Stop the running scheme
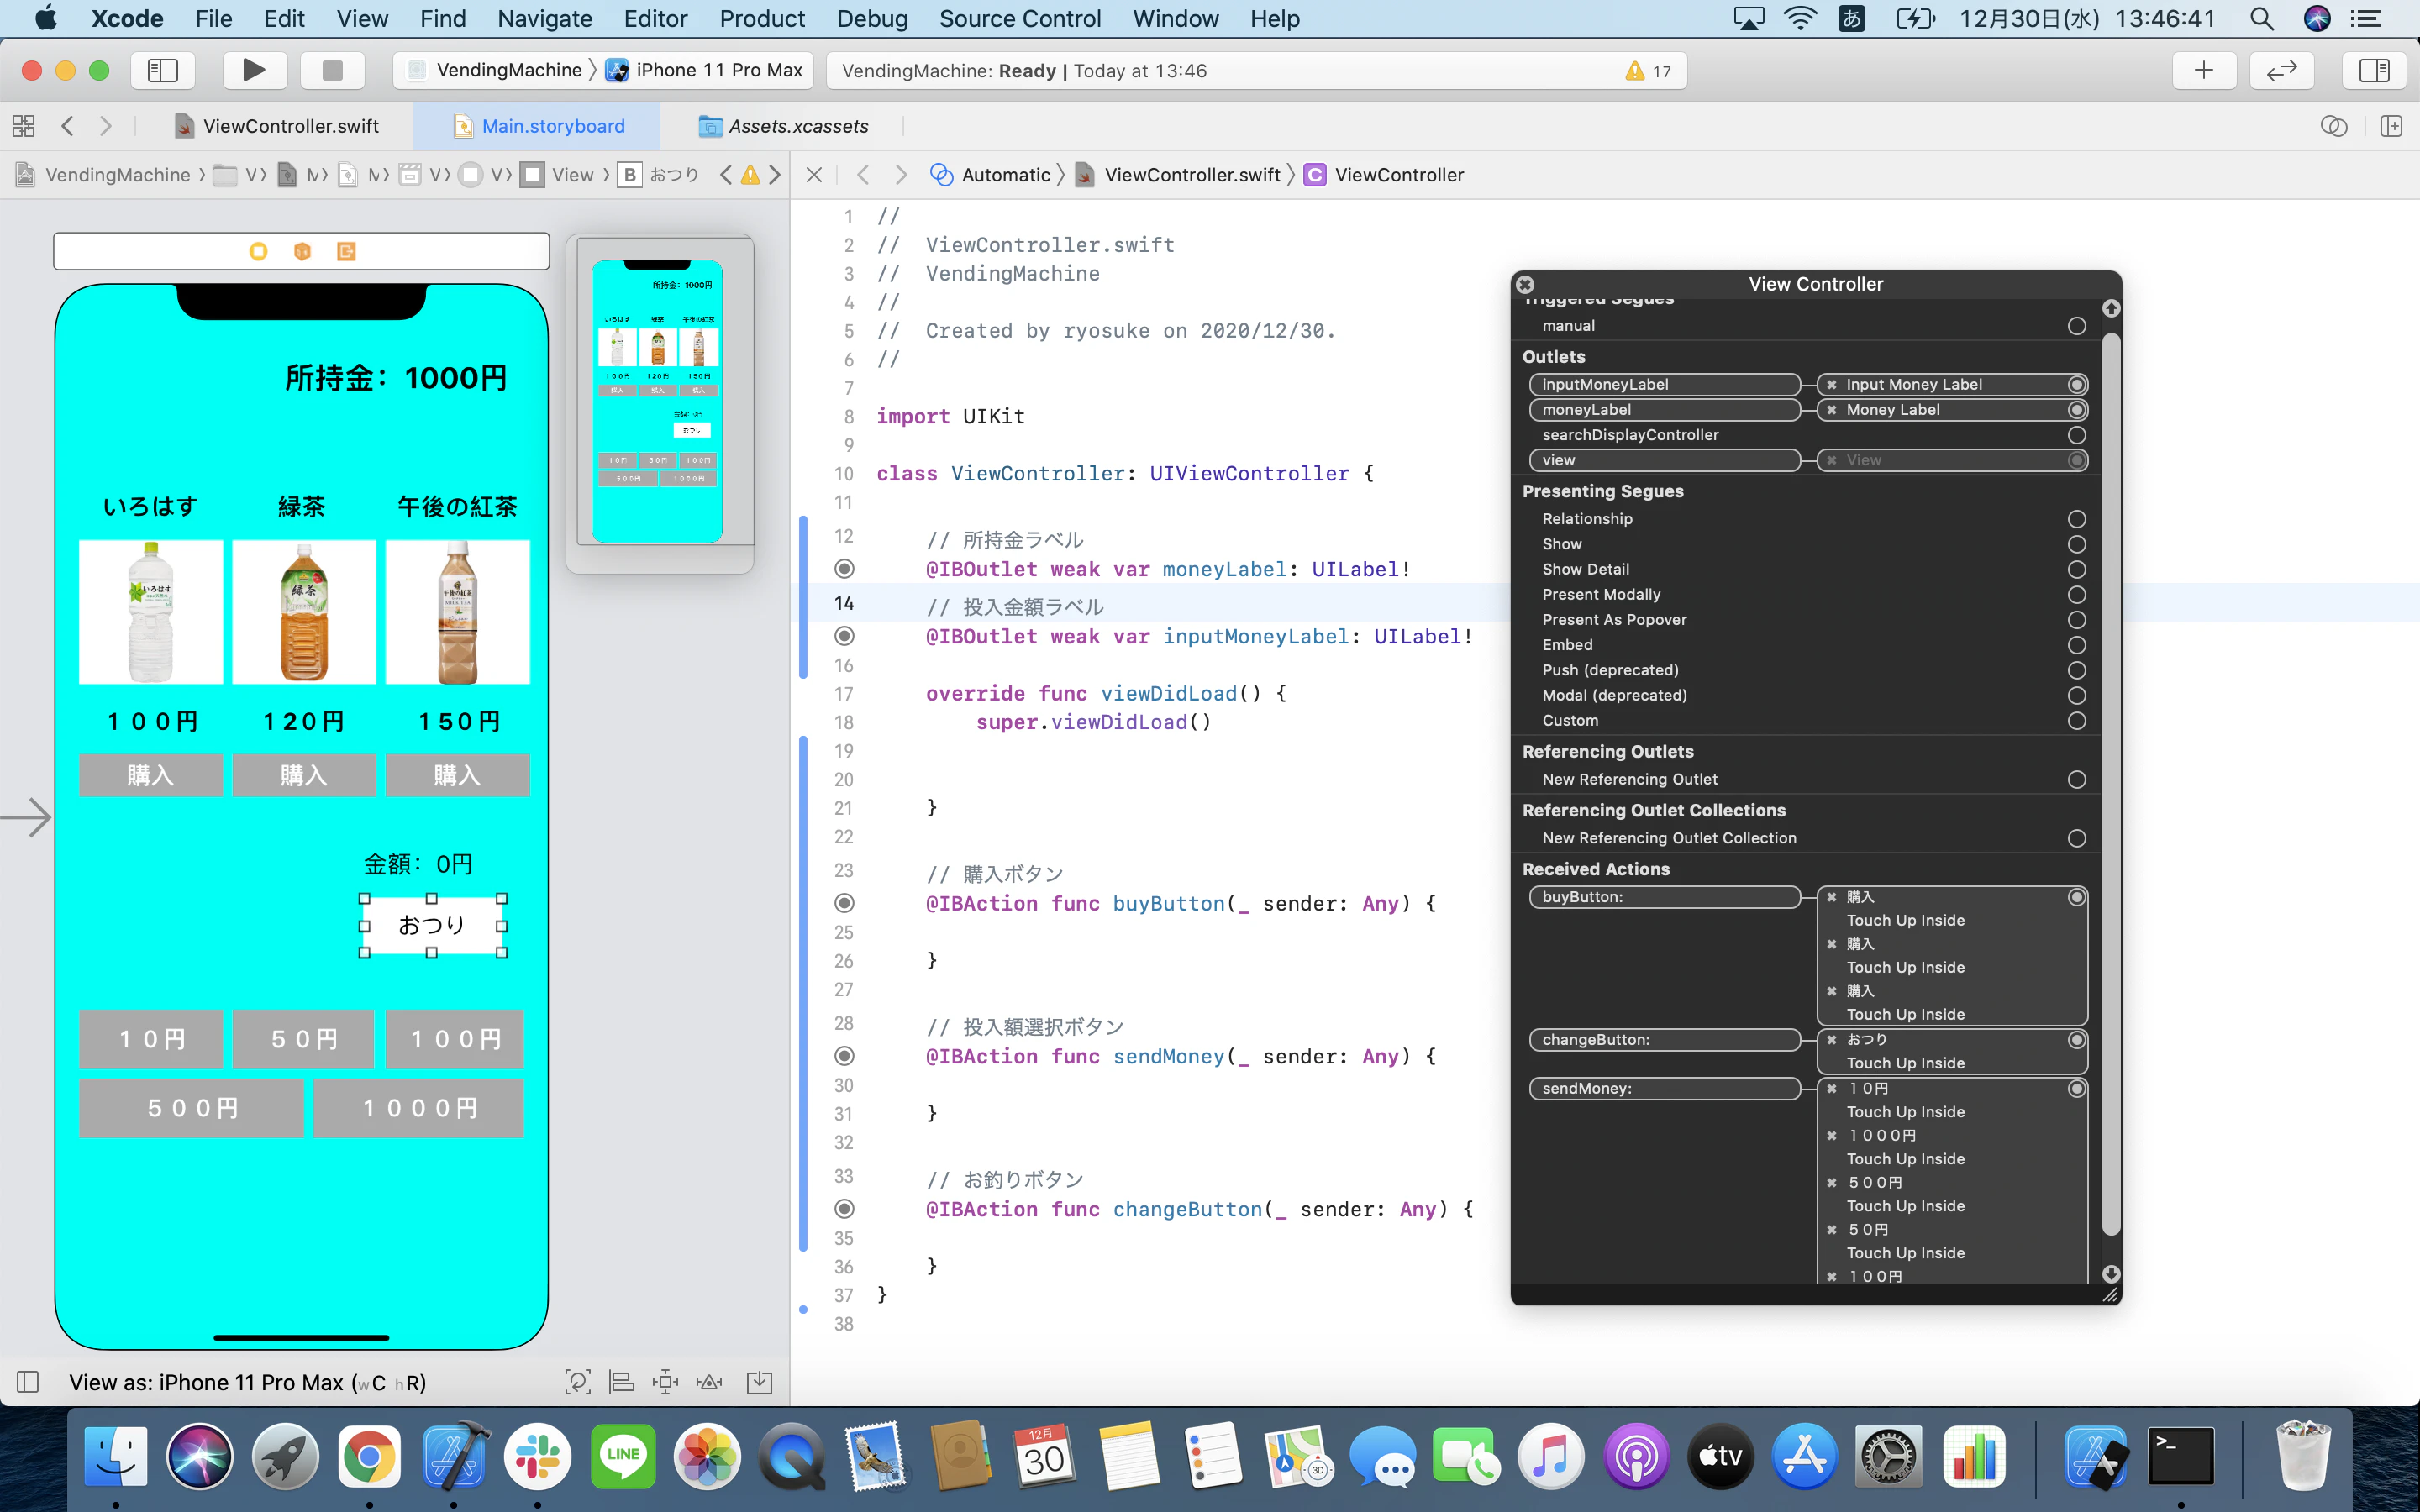The height and width of the screenshot is (1512, 2420). (x=332, y=70)
